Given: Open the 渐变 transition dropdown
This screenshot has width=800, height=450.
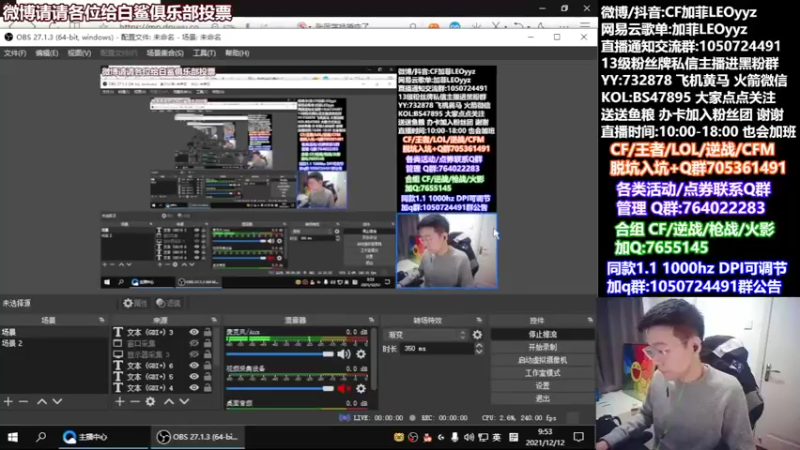Looking at the screenshot, I should point(426,335).
